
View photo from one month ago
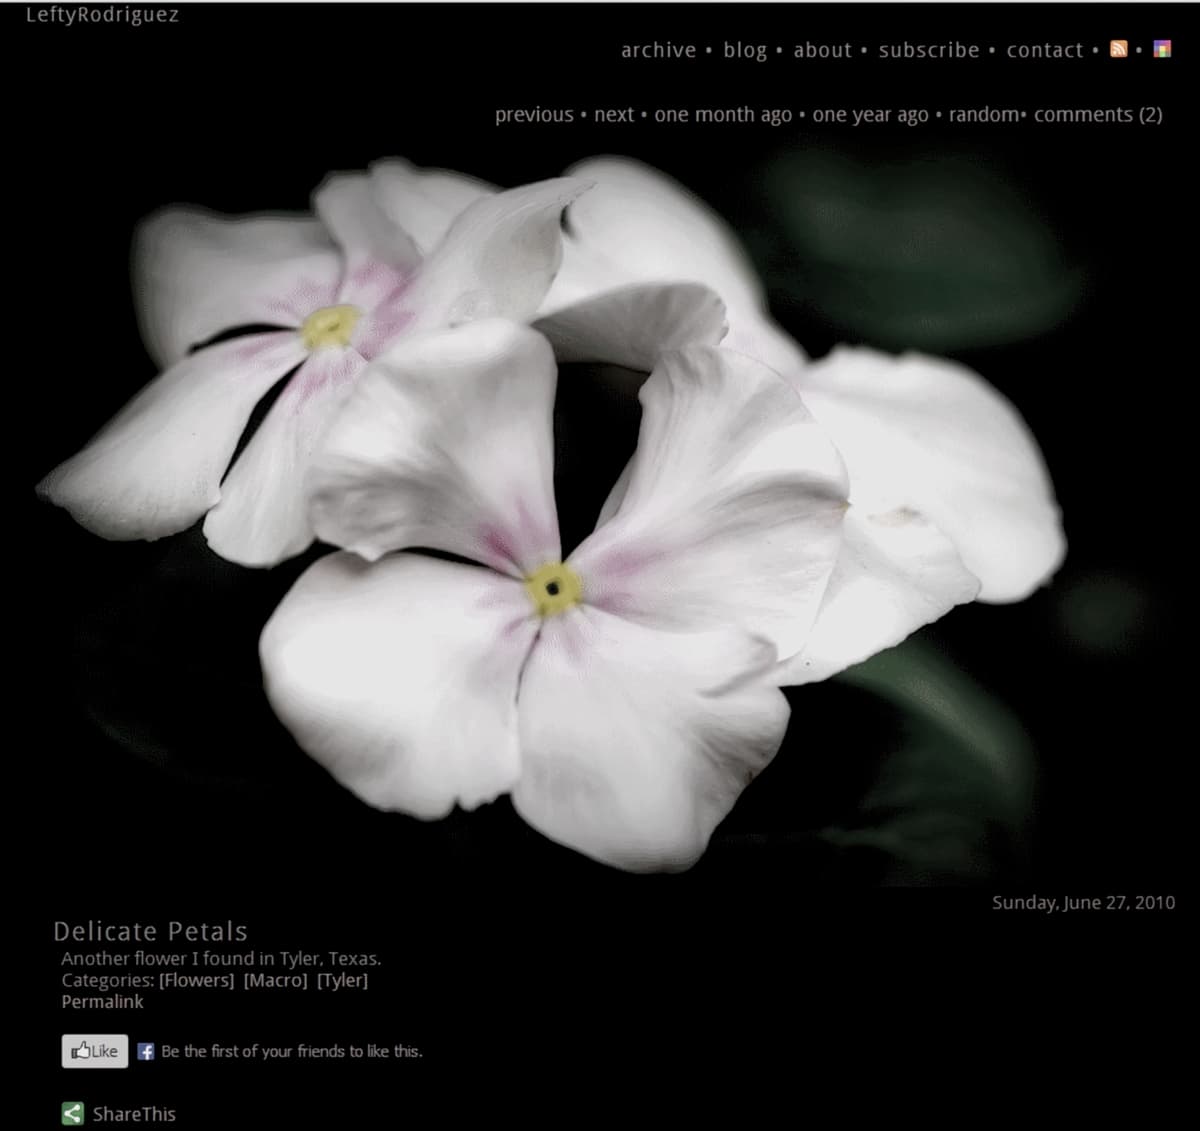pyautogui.click(x=723, y=115)
